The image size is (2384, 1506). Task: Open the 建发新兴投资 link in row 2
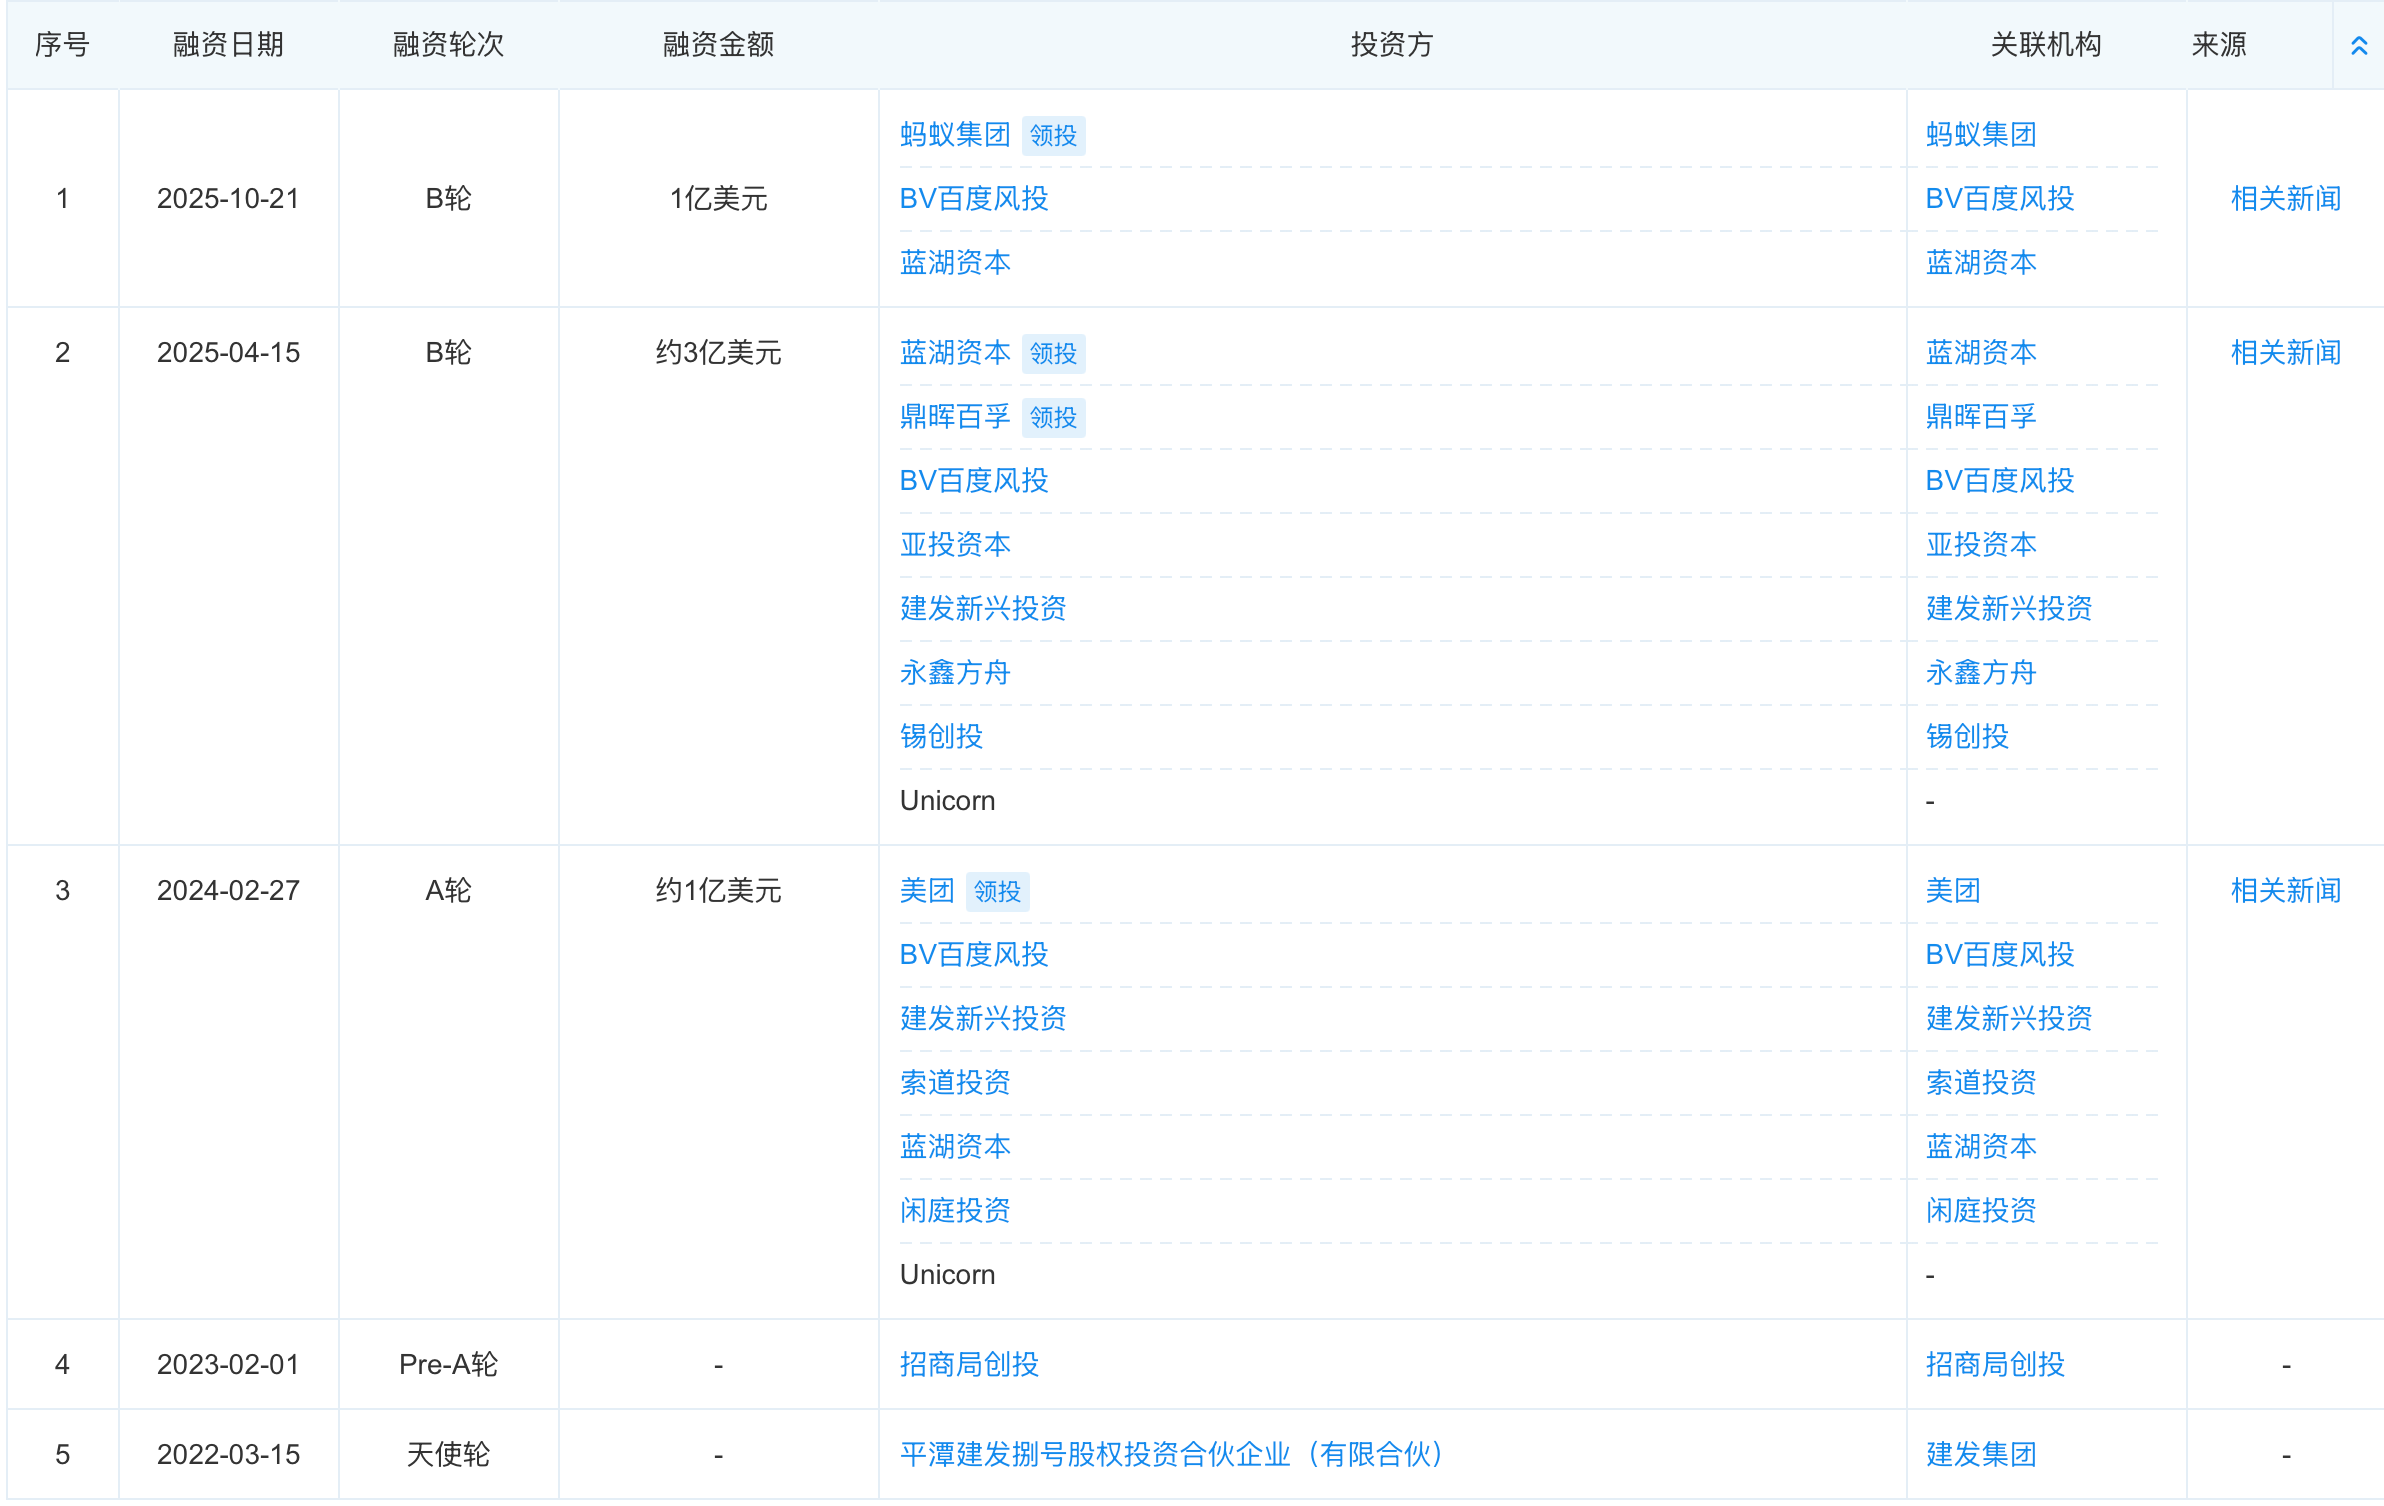pos(983,609)
